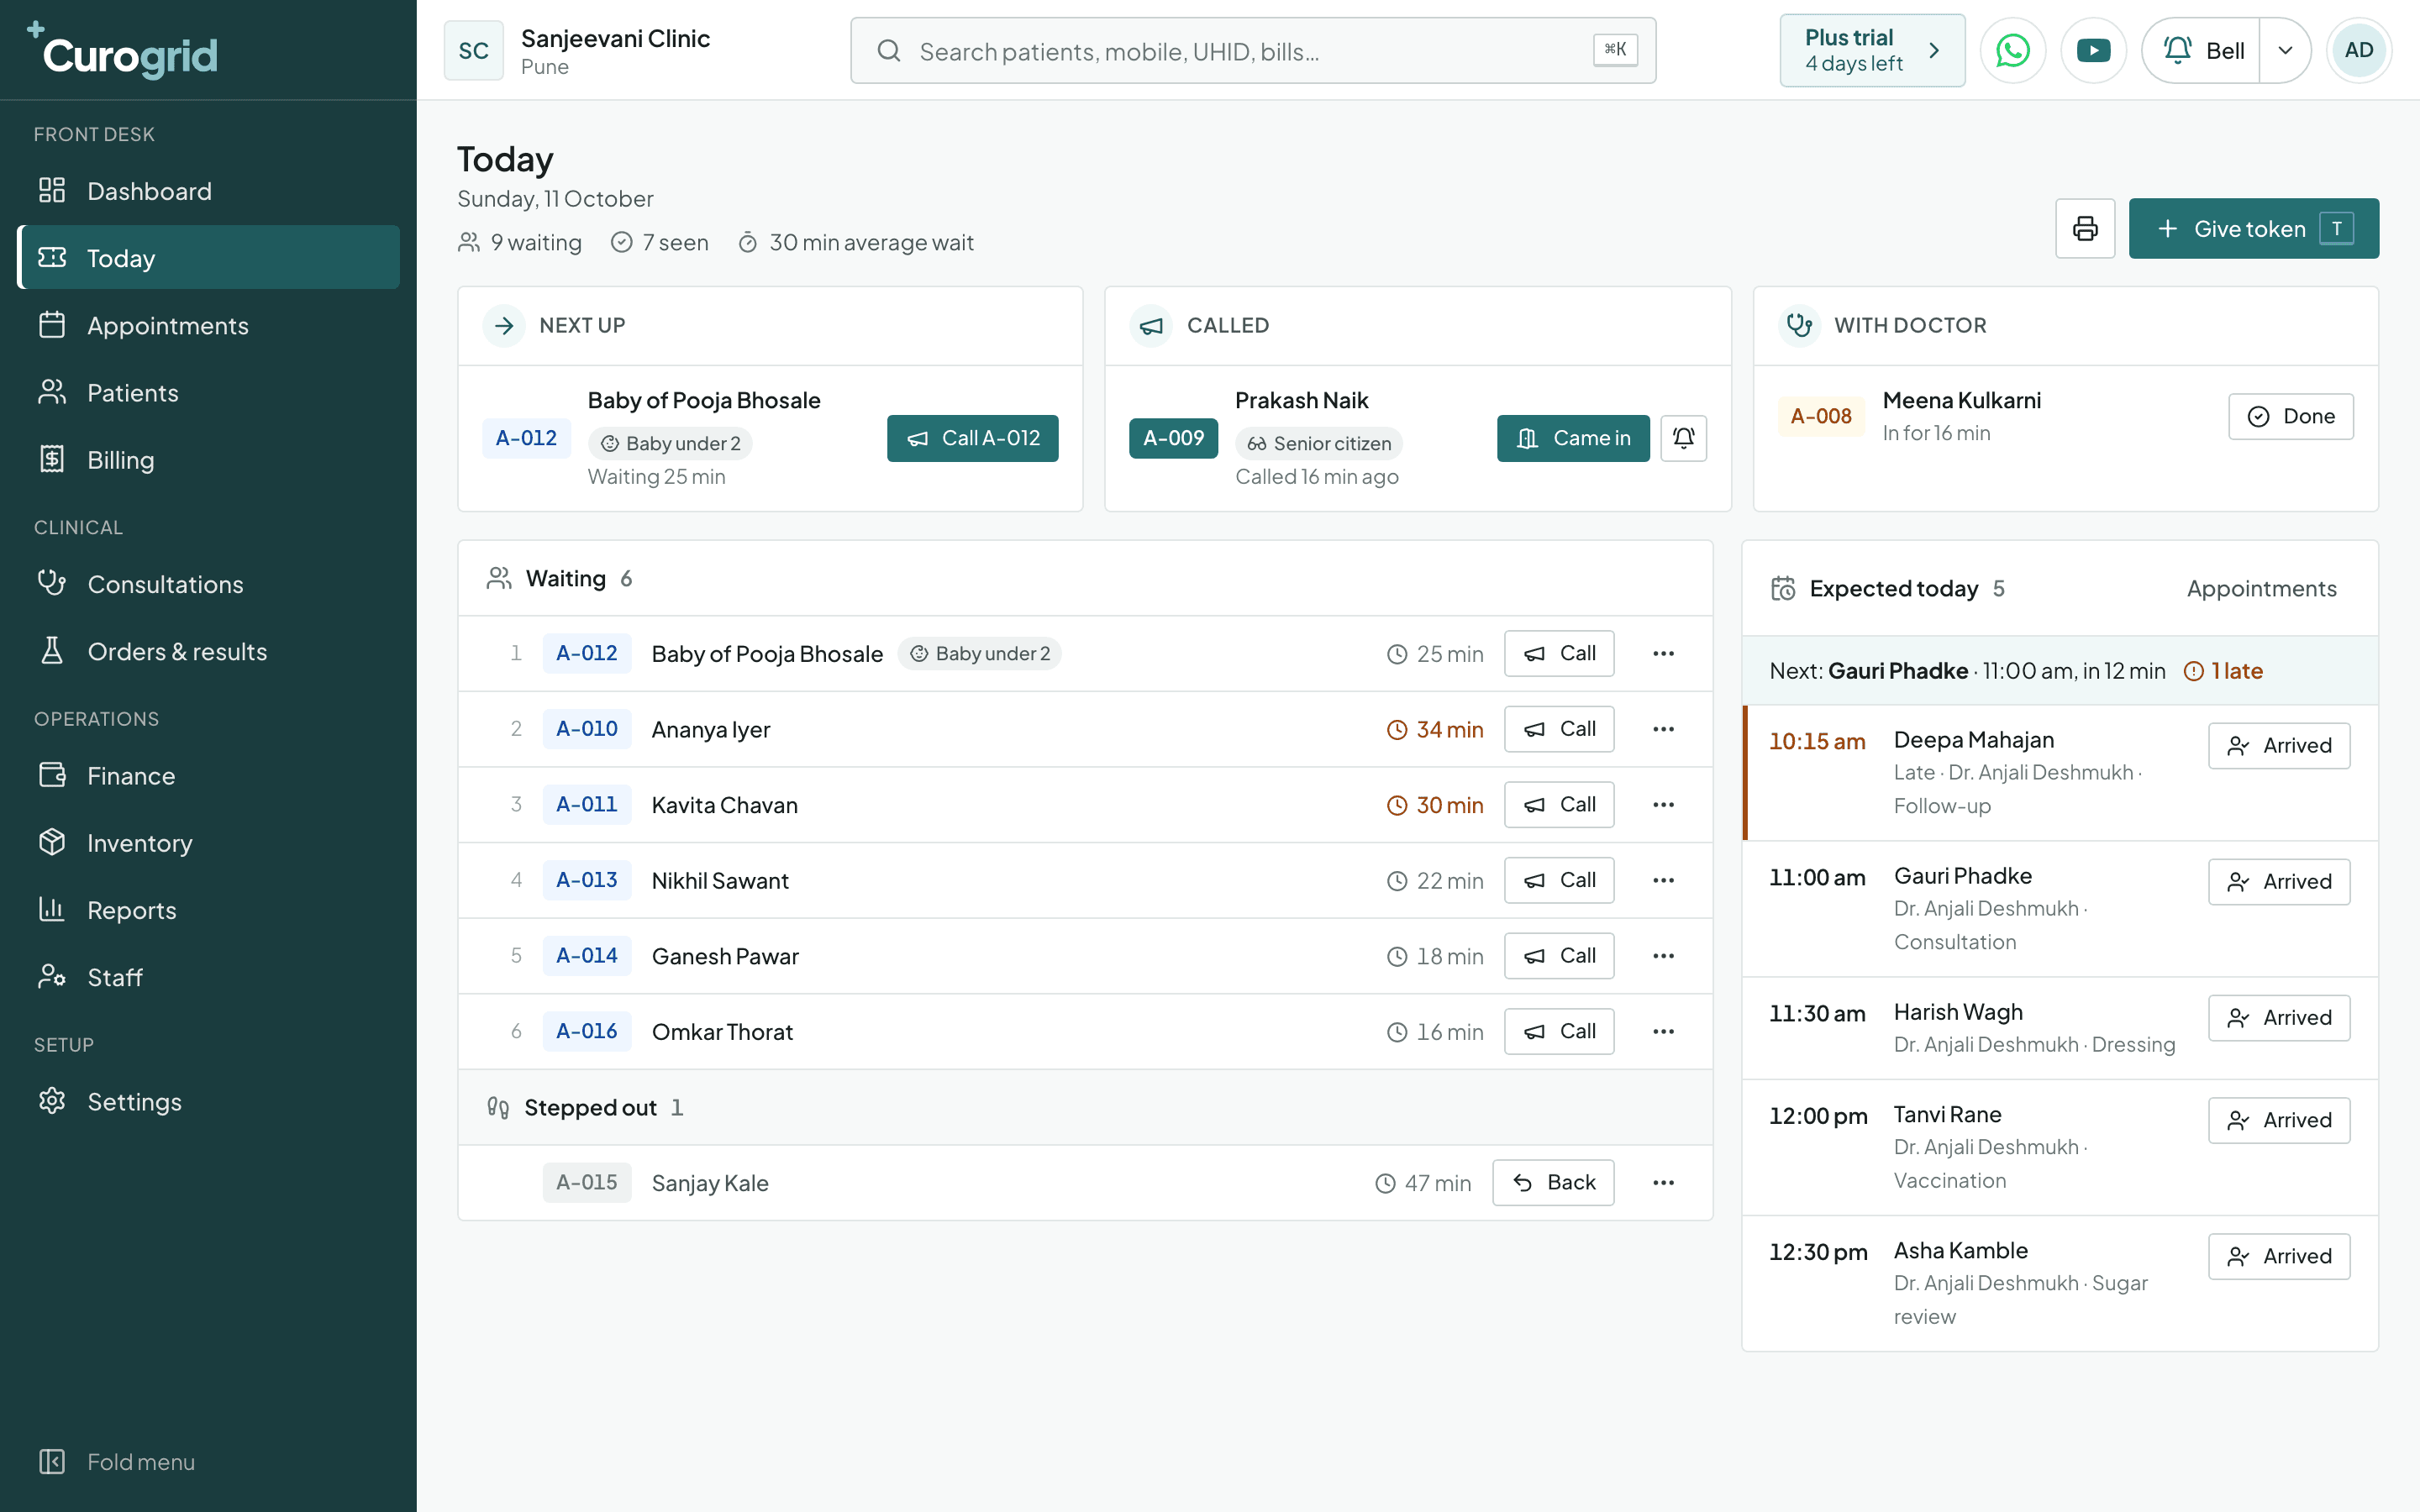
Task: Click the SC clinic badge
Action: tap(473, 50)
